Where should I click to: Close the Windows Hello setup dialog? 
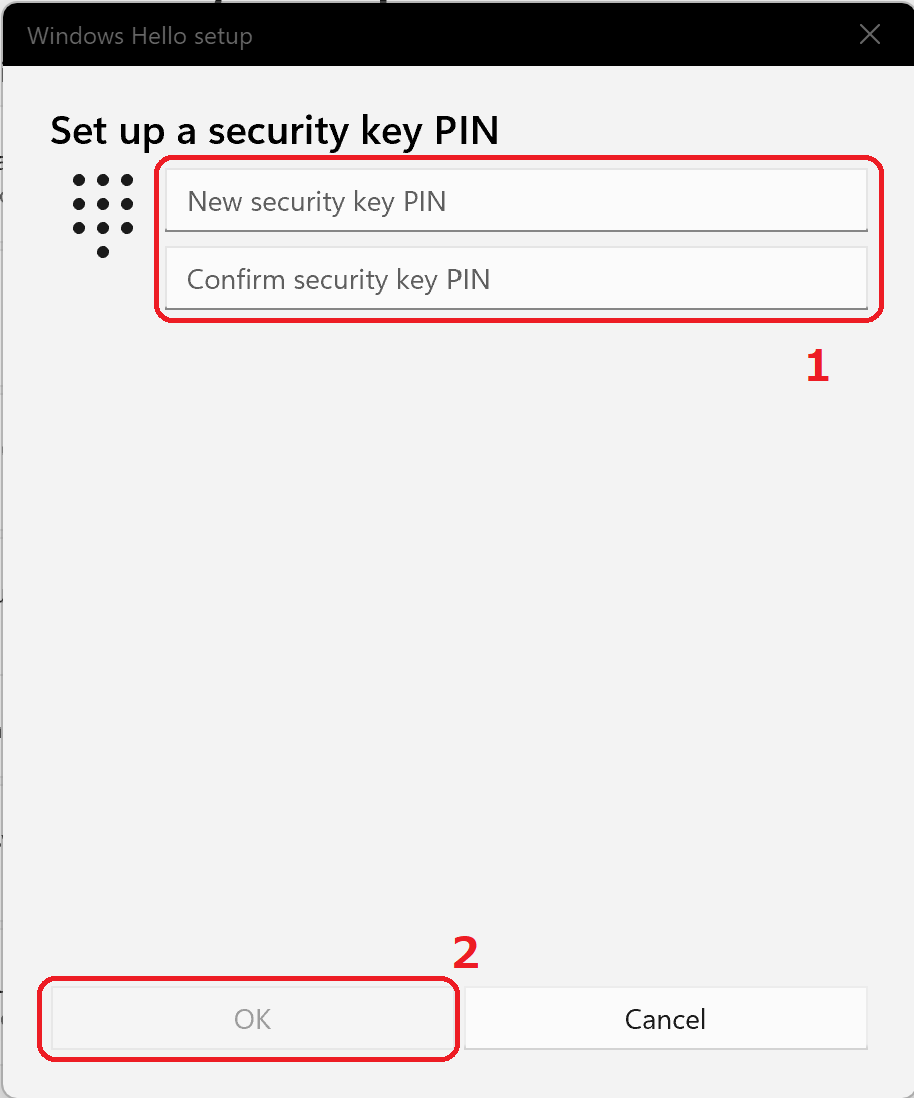click(x=870, y=35)
